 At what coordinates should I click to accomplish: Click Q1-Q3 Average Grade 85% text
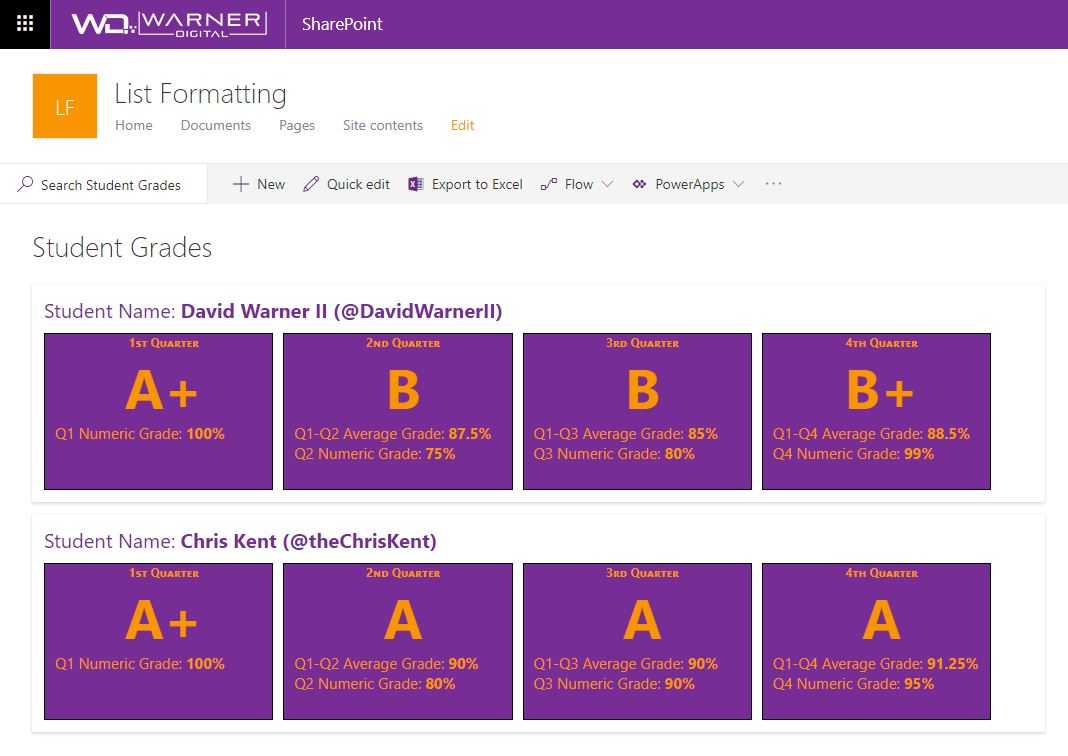coord(626,434)
